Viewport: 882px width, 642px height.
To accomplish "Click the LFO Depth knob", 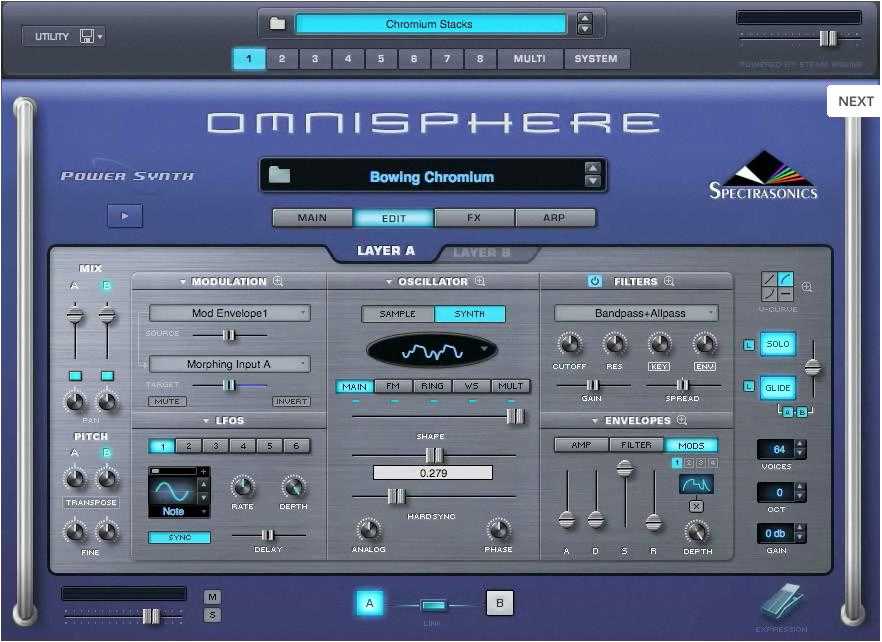I will [293, 487].
